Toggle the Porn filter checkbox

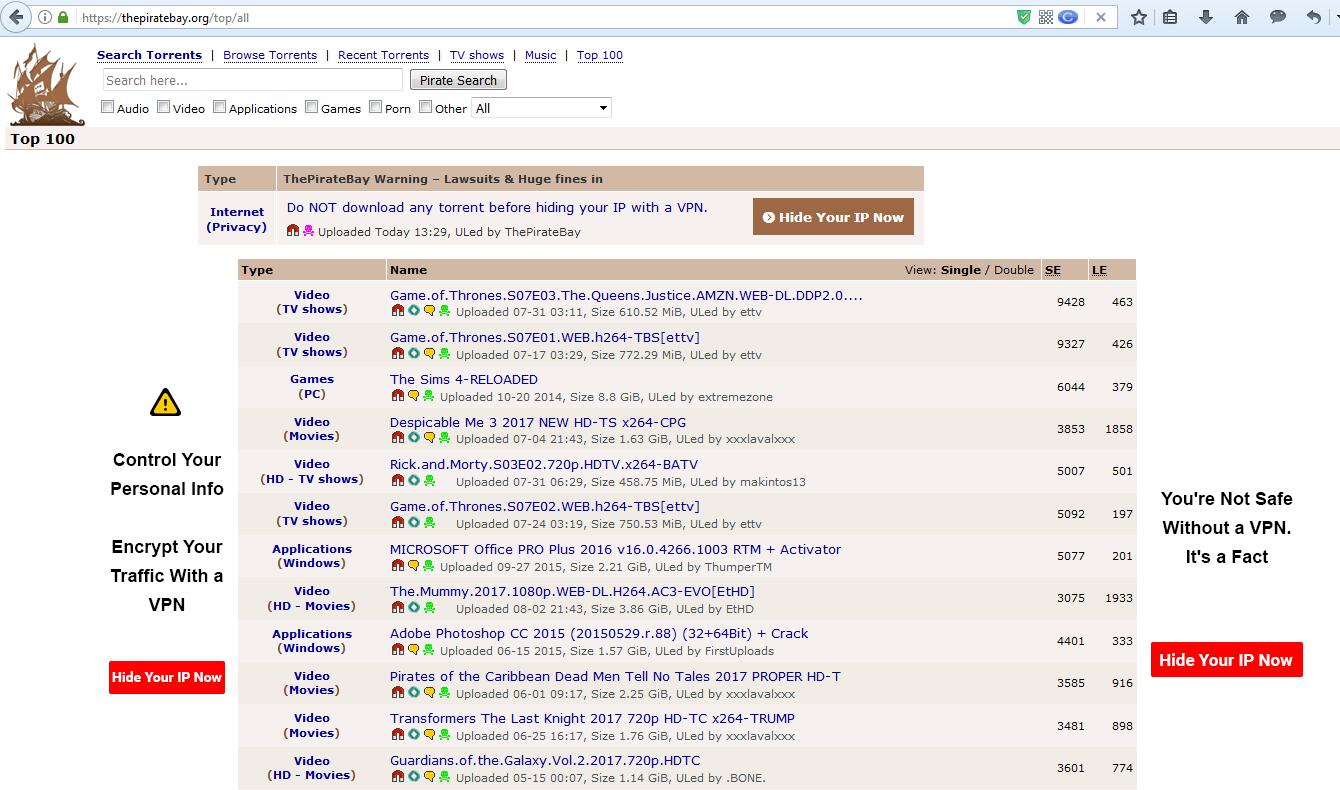pyautogui.click(x=375, y=107)
